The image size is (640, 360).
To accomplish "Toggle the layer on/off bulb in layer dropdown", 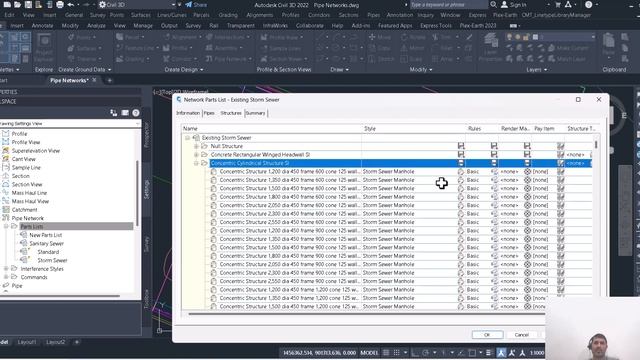I will click(x=510, y=37).
